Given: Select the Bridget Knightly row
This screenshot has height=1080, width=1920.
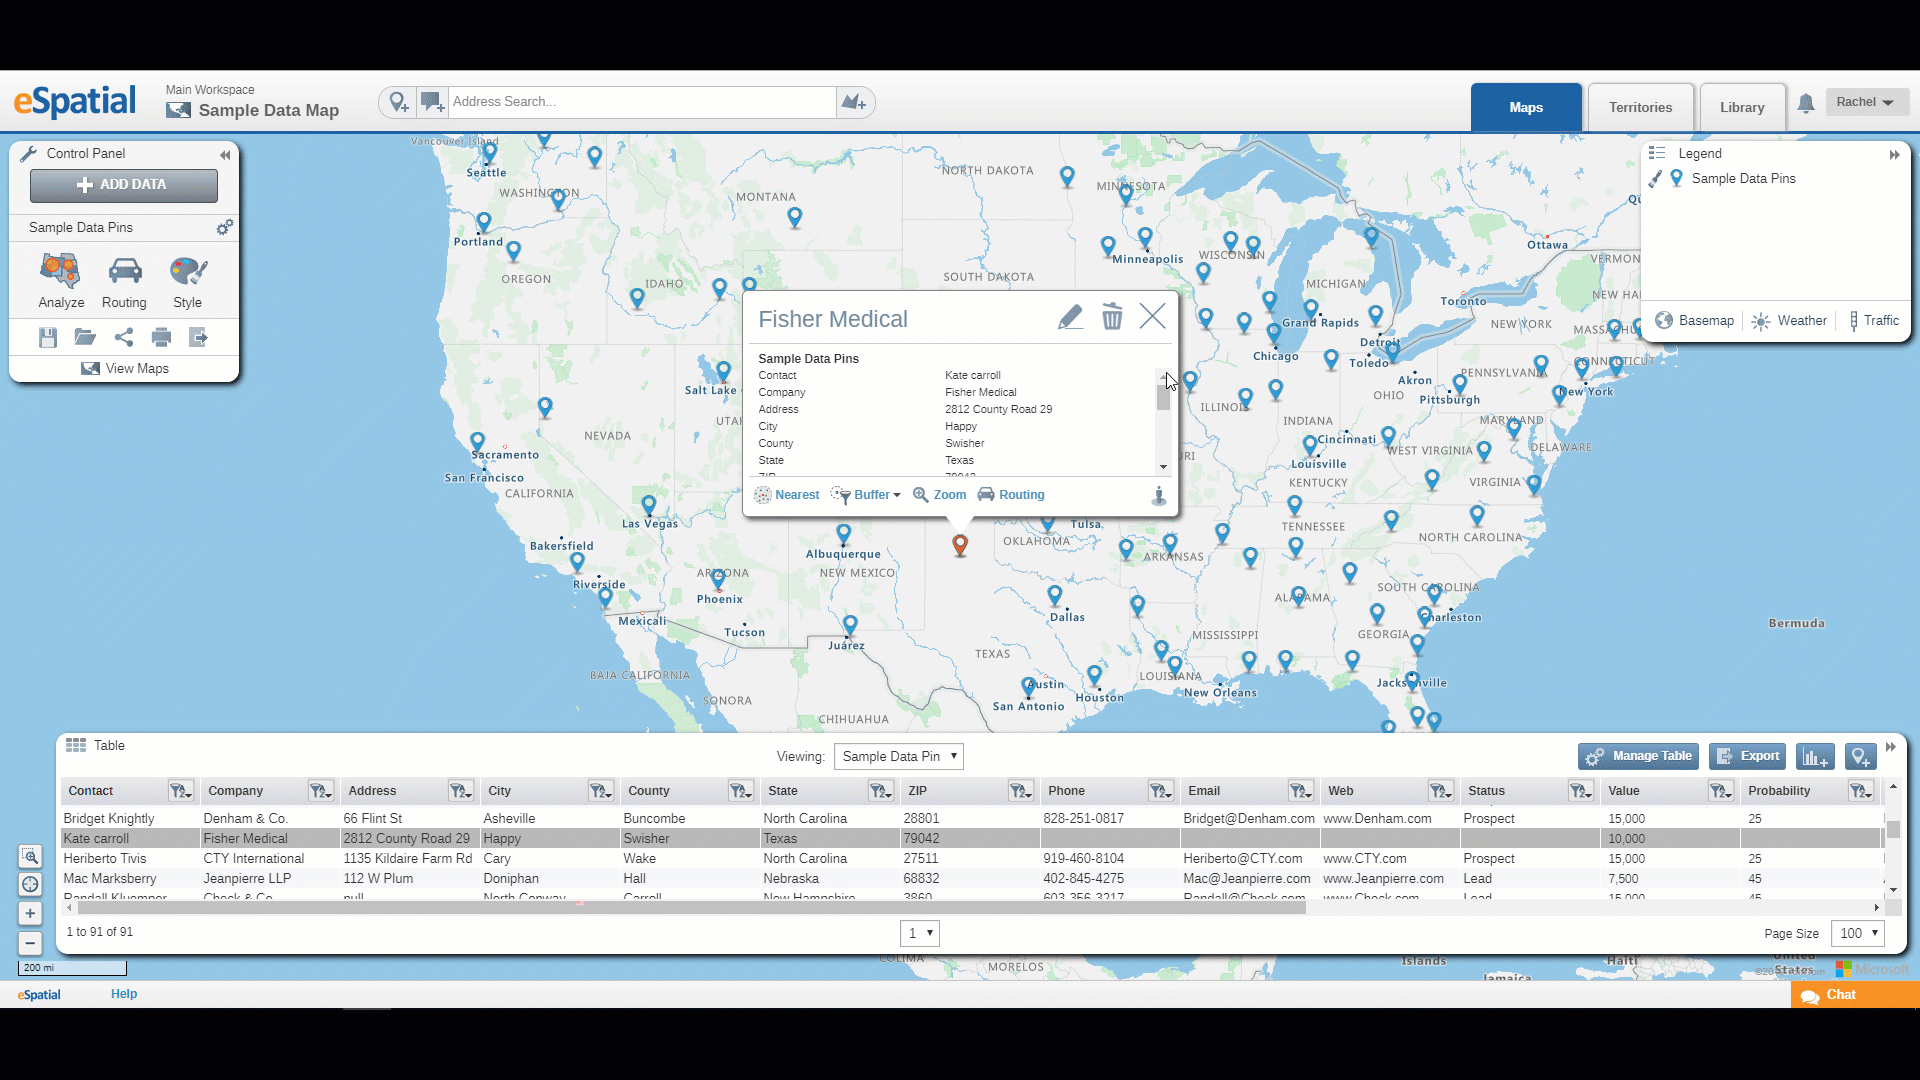Looking at the screenshot, I should click(970, 818).
